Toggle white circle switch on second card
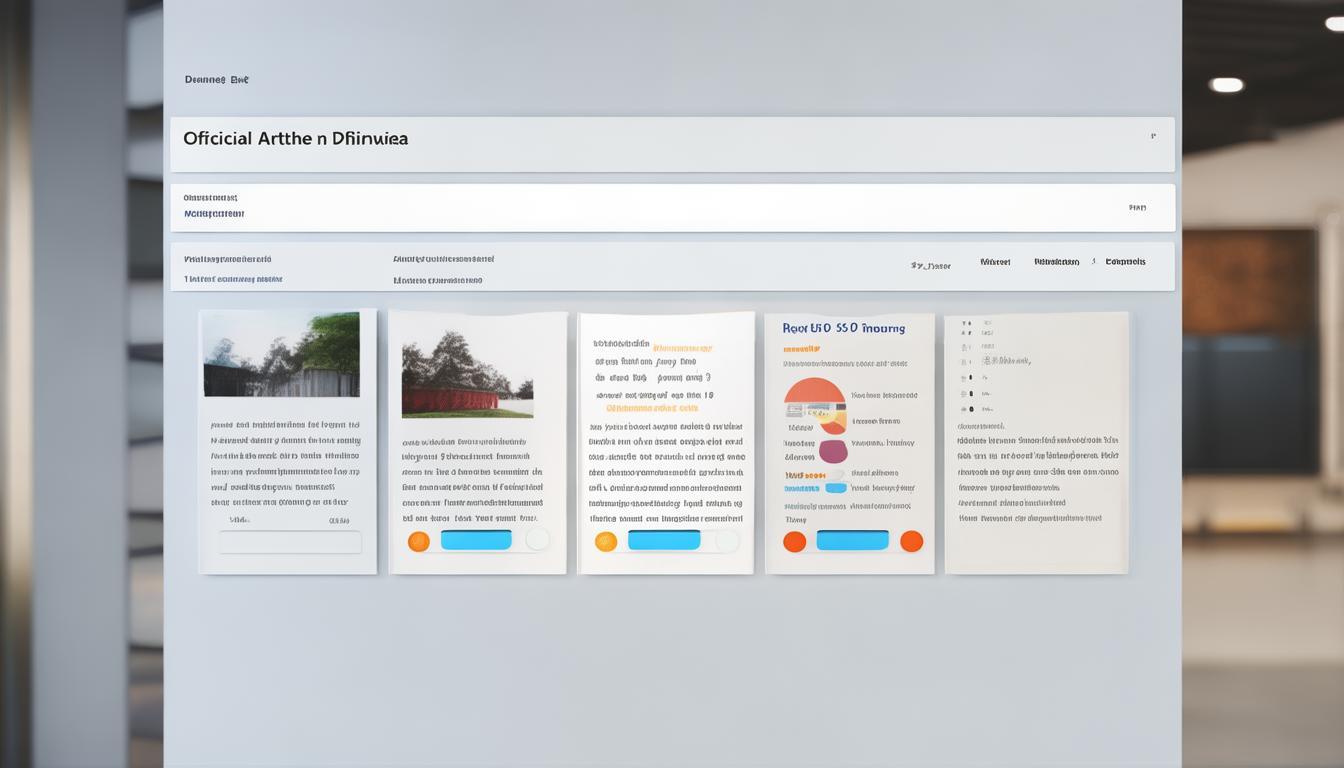The height and width of the screenshot is (768, 1344). point(538,540)
